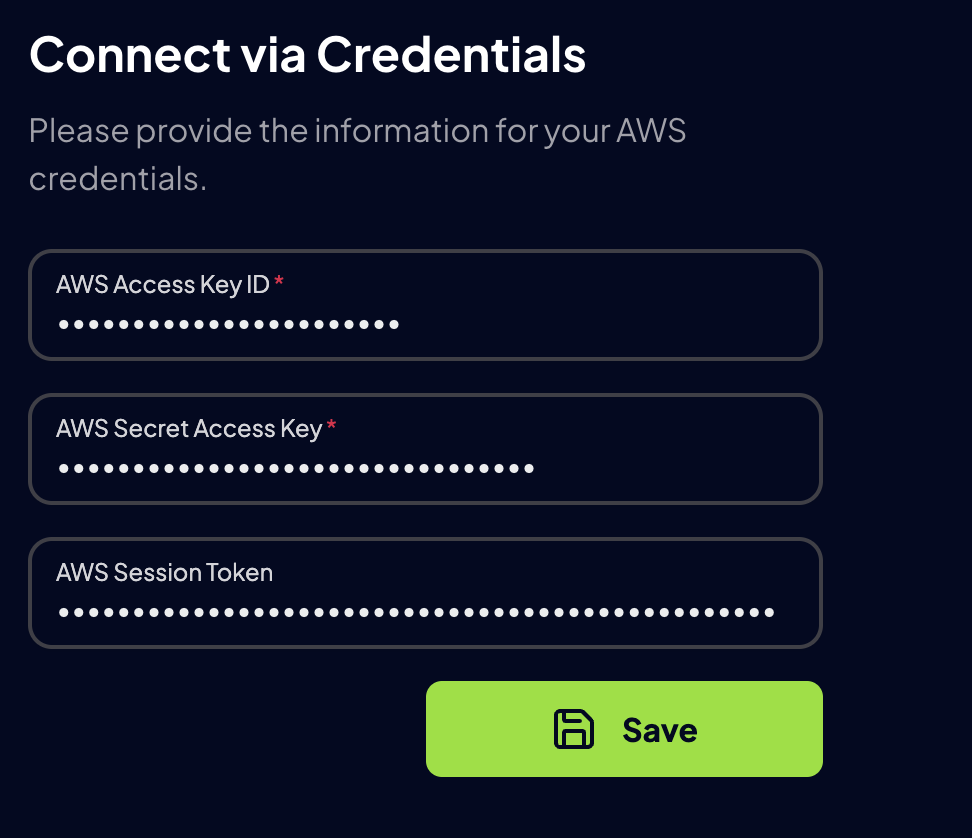Select the masked AWS Secret Access Key value
Screen dimensions: 972x838
coord(295,467)
